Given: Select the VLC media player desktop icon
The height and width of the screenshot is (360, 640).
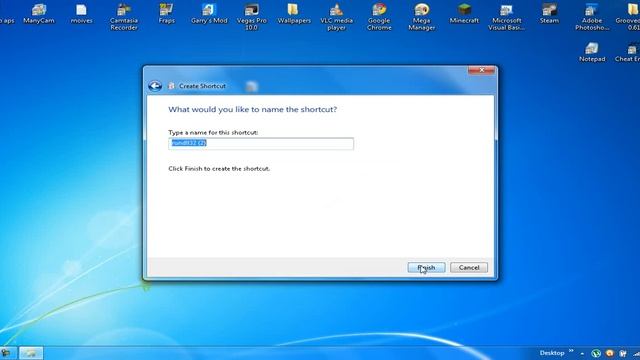Looking at the screenshot, I should tap(336, 17).
